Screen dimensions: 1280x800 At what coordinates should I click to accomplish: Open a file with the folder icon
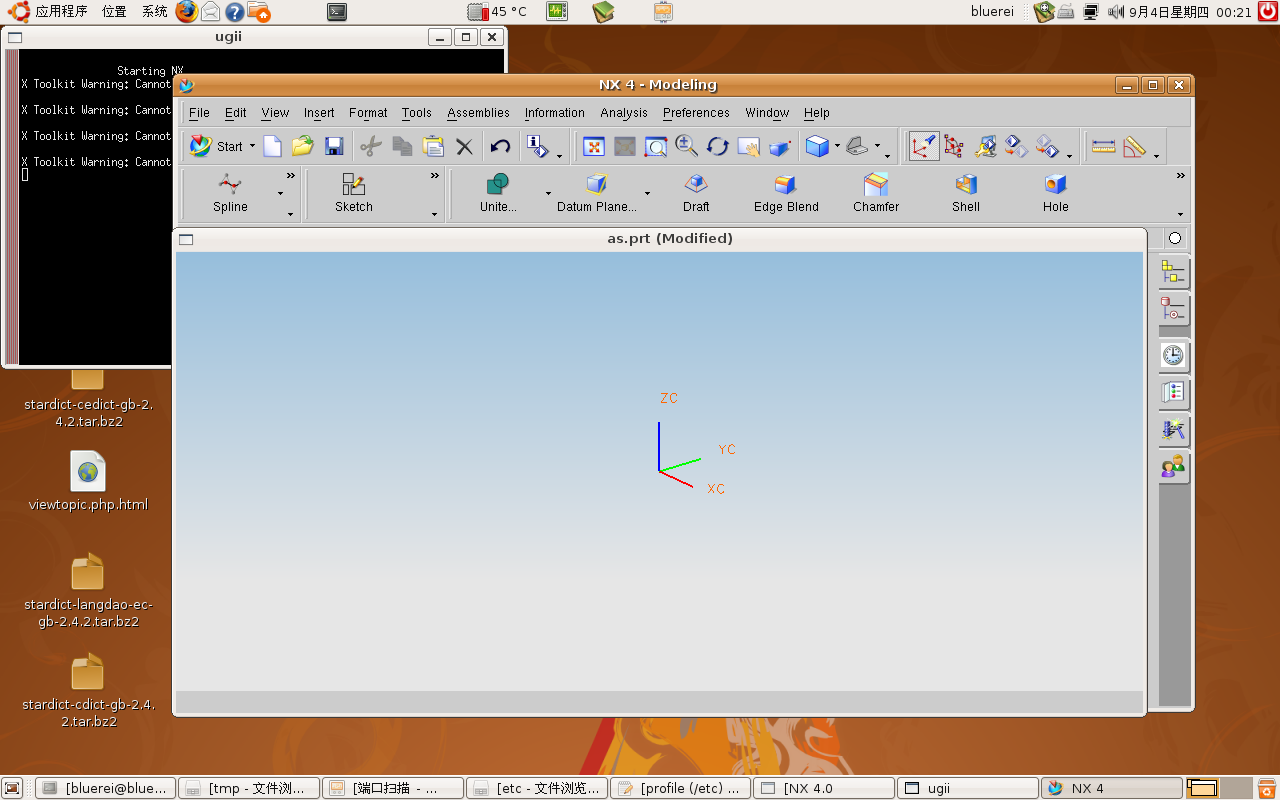click(303, 146)
